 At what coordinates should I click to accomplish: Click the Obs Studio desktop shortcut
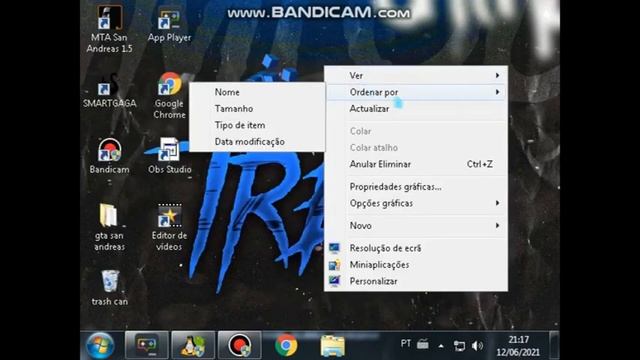pos(169,156)
